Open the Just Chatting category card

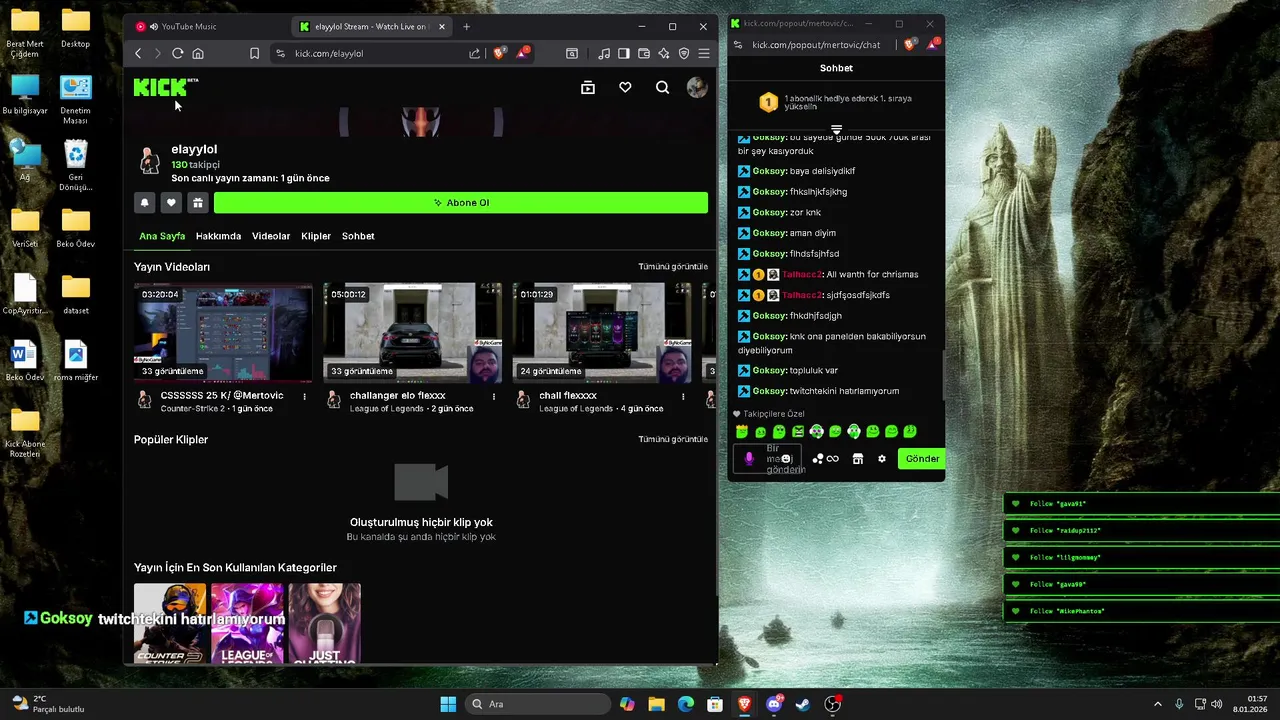pyautogui.click(x=324, y=623)
